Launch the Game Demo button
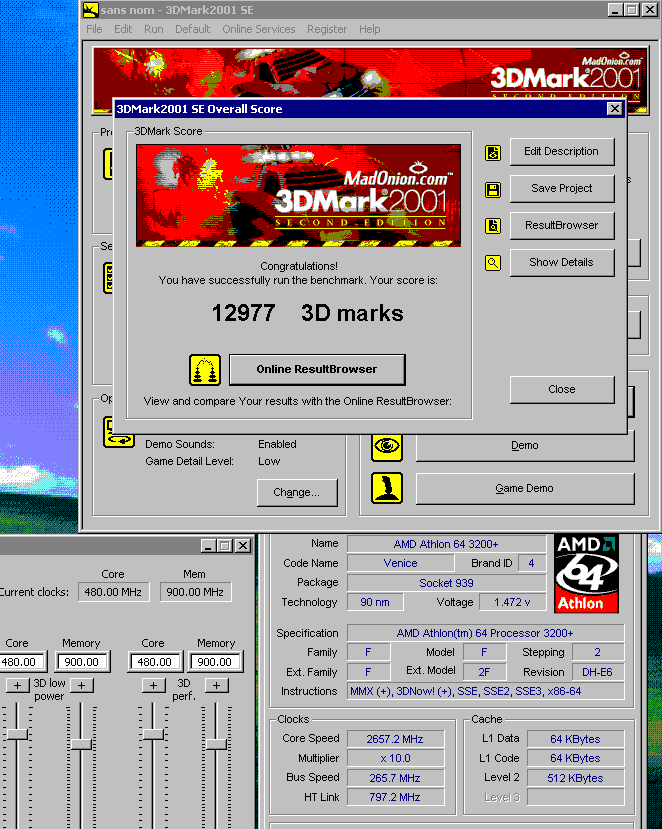 (525, 489)
